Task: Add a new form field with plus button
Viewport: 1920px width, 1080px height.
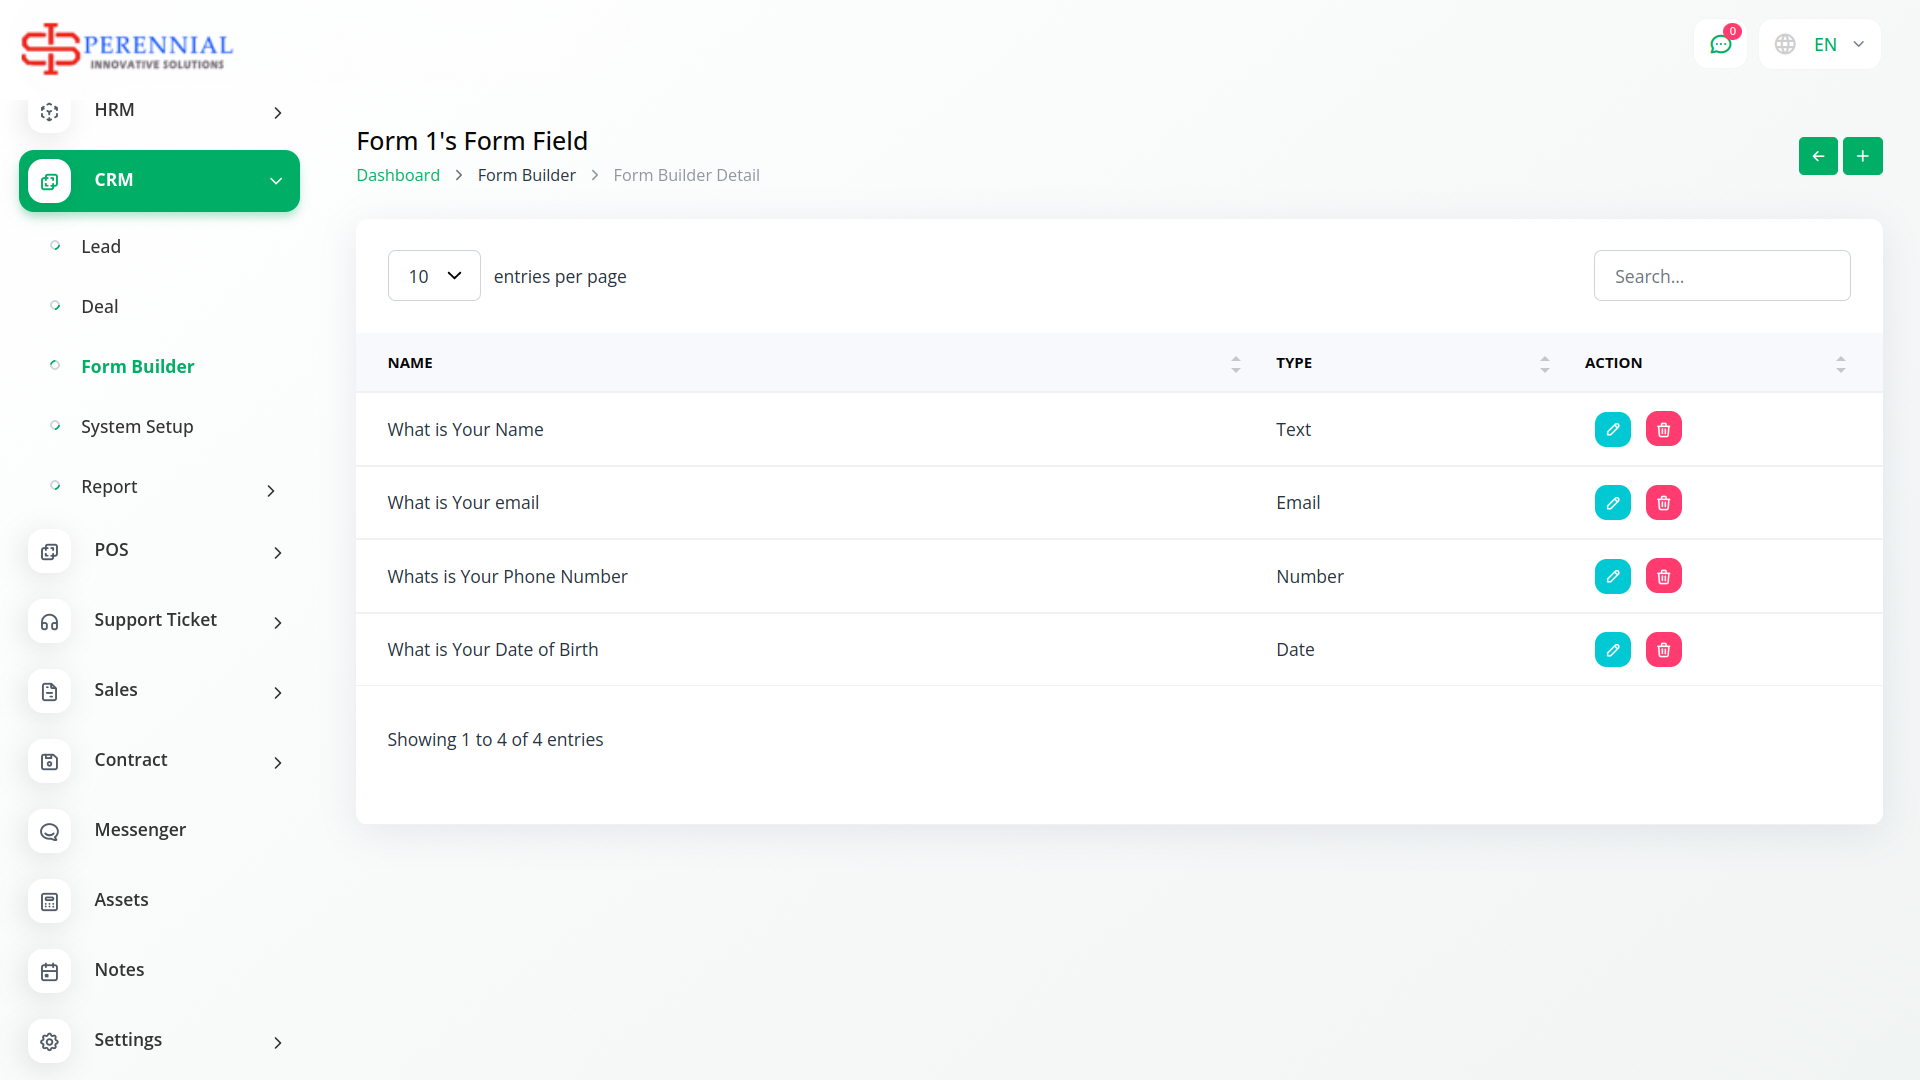Action: [1862, 156]
